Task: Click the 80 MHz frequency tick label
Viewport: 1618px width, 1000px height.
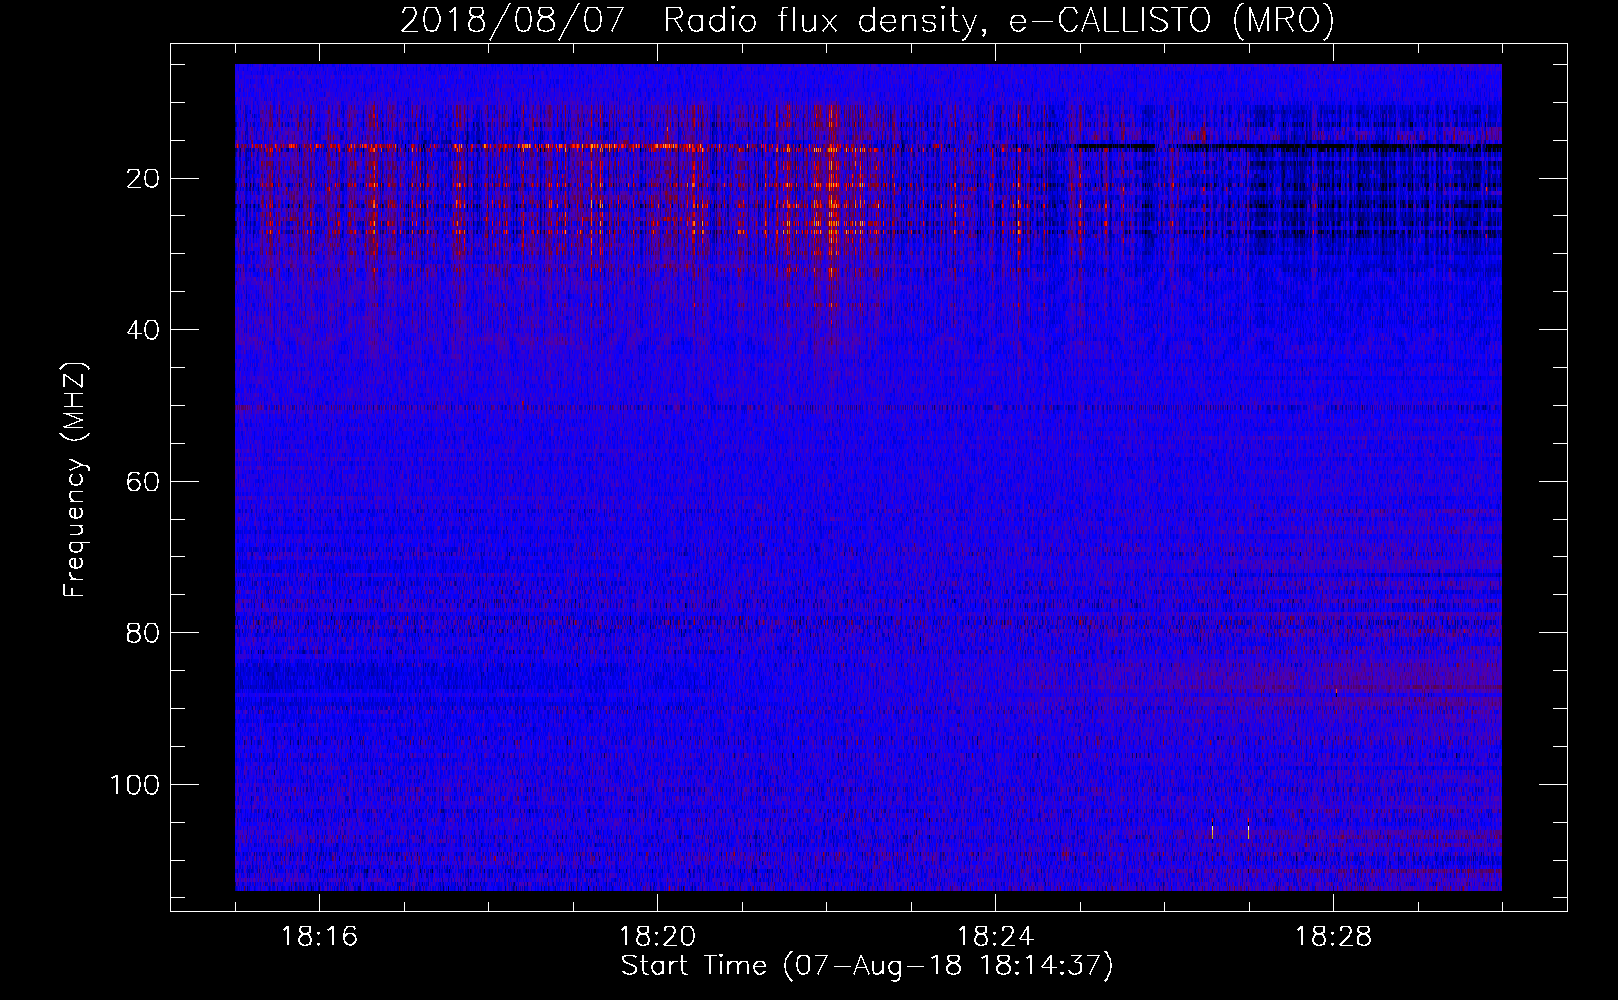Action: (143, 633)
